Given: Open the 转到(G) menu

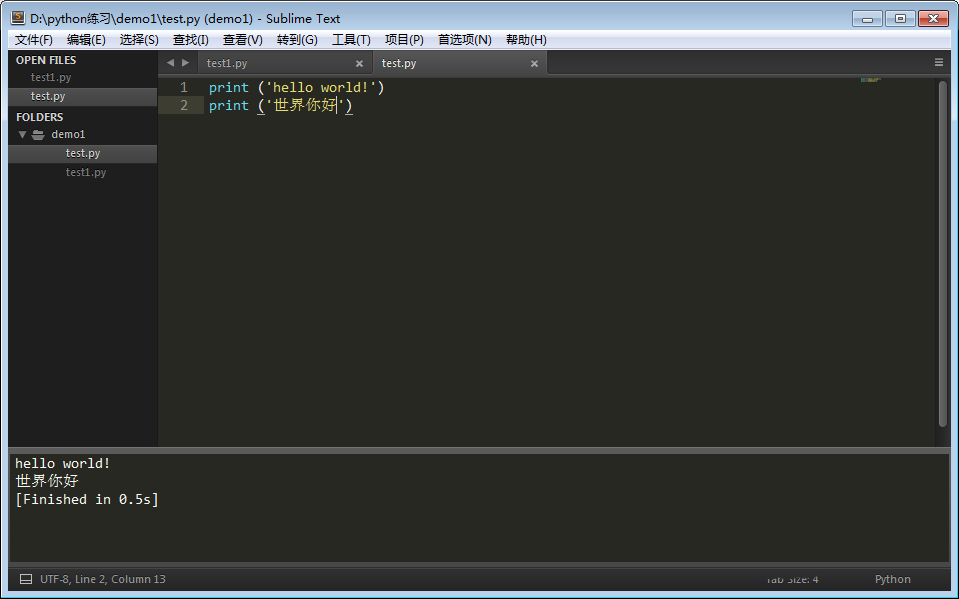Looking at the screenshot, I should point(297,40).
